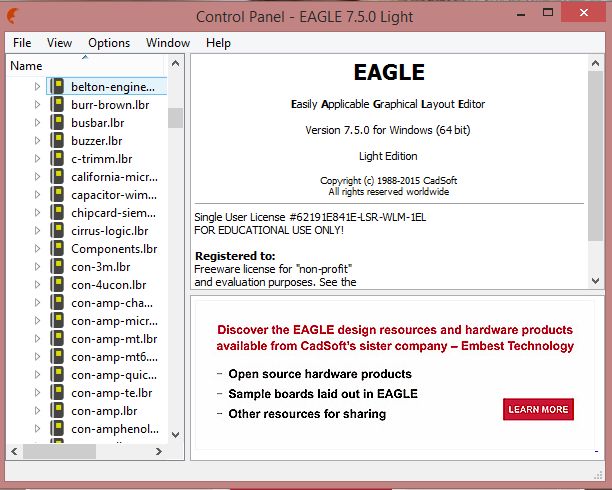
Task: Click the c-trimm.lbr library icon
Action: tap(57, 159)
